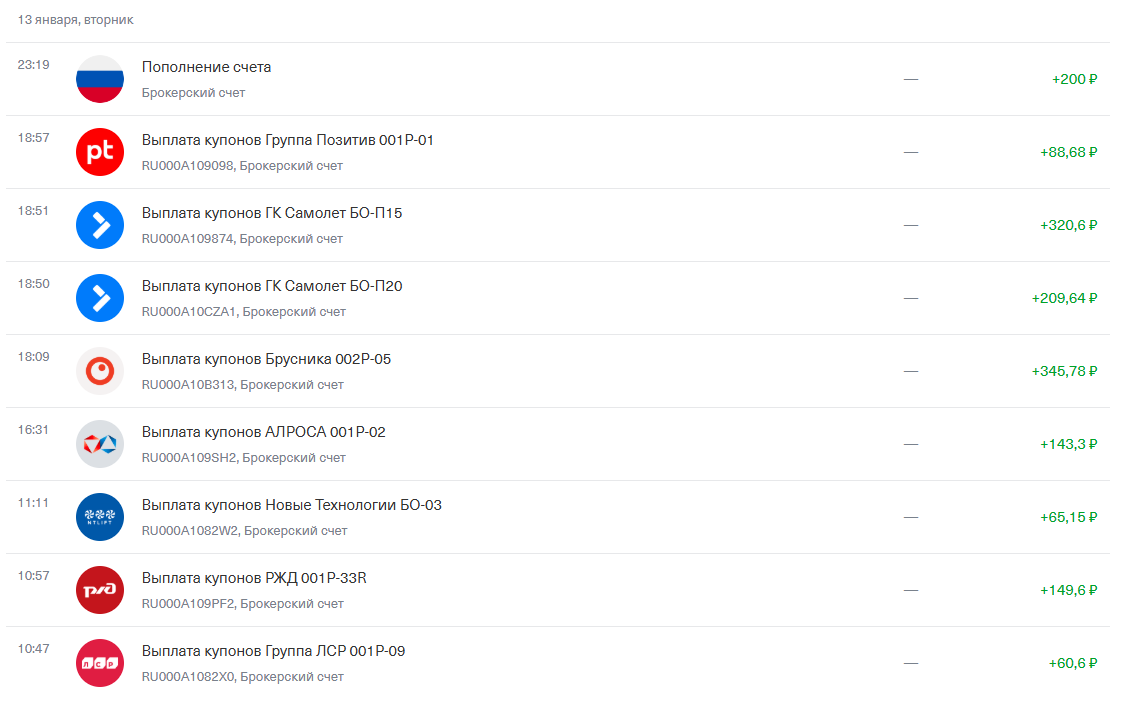Image resolution: width=1134 pixels, height=704 pixels.
Task: Open Выплата купонов ГК Самолет БО-П20
Action: click(x=558, y=298)
